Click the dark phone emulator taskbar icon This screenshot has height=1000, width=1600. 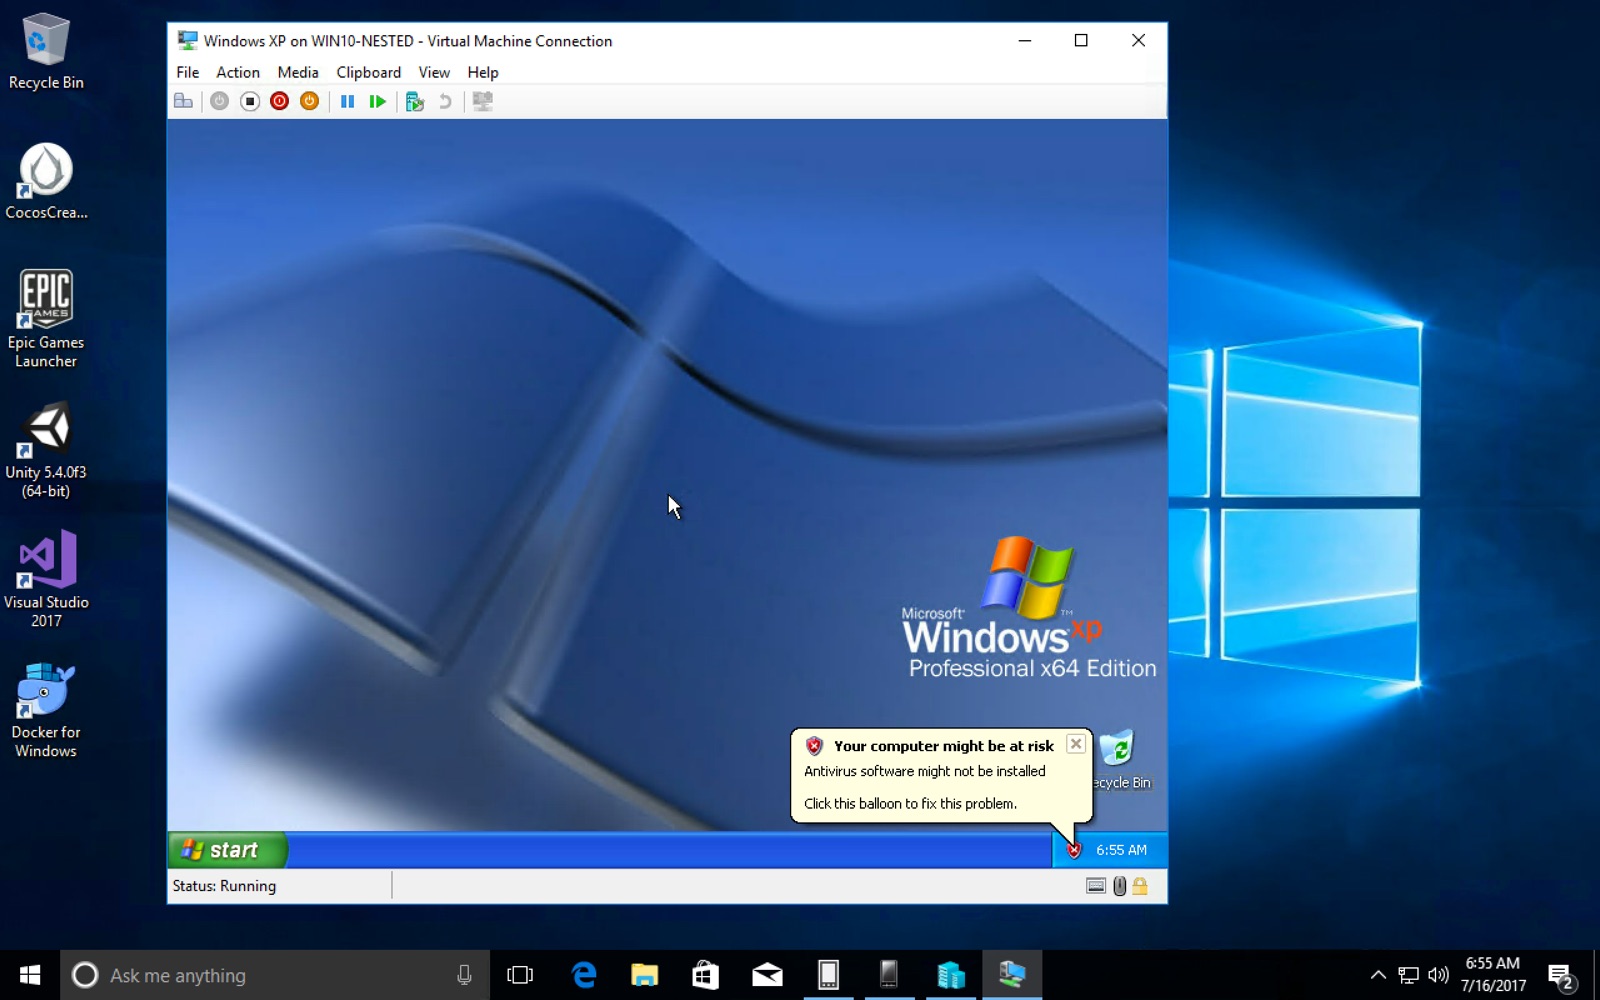pos(889,975)
